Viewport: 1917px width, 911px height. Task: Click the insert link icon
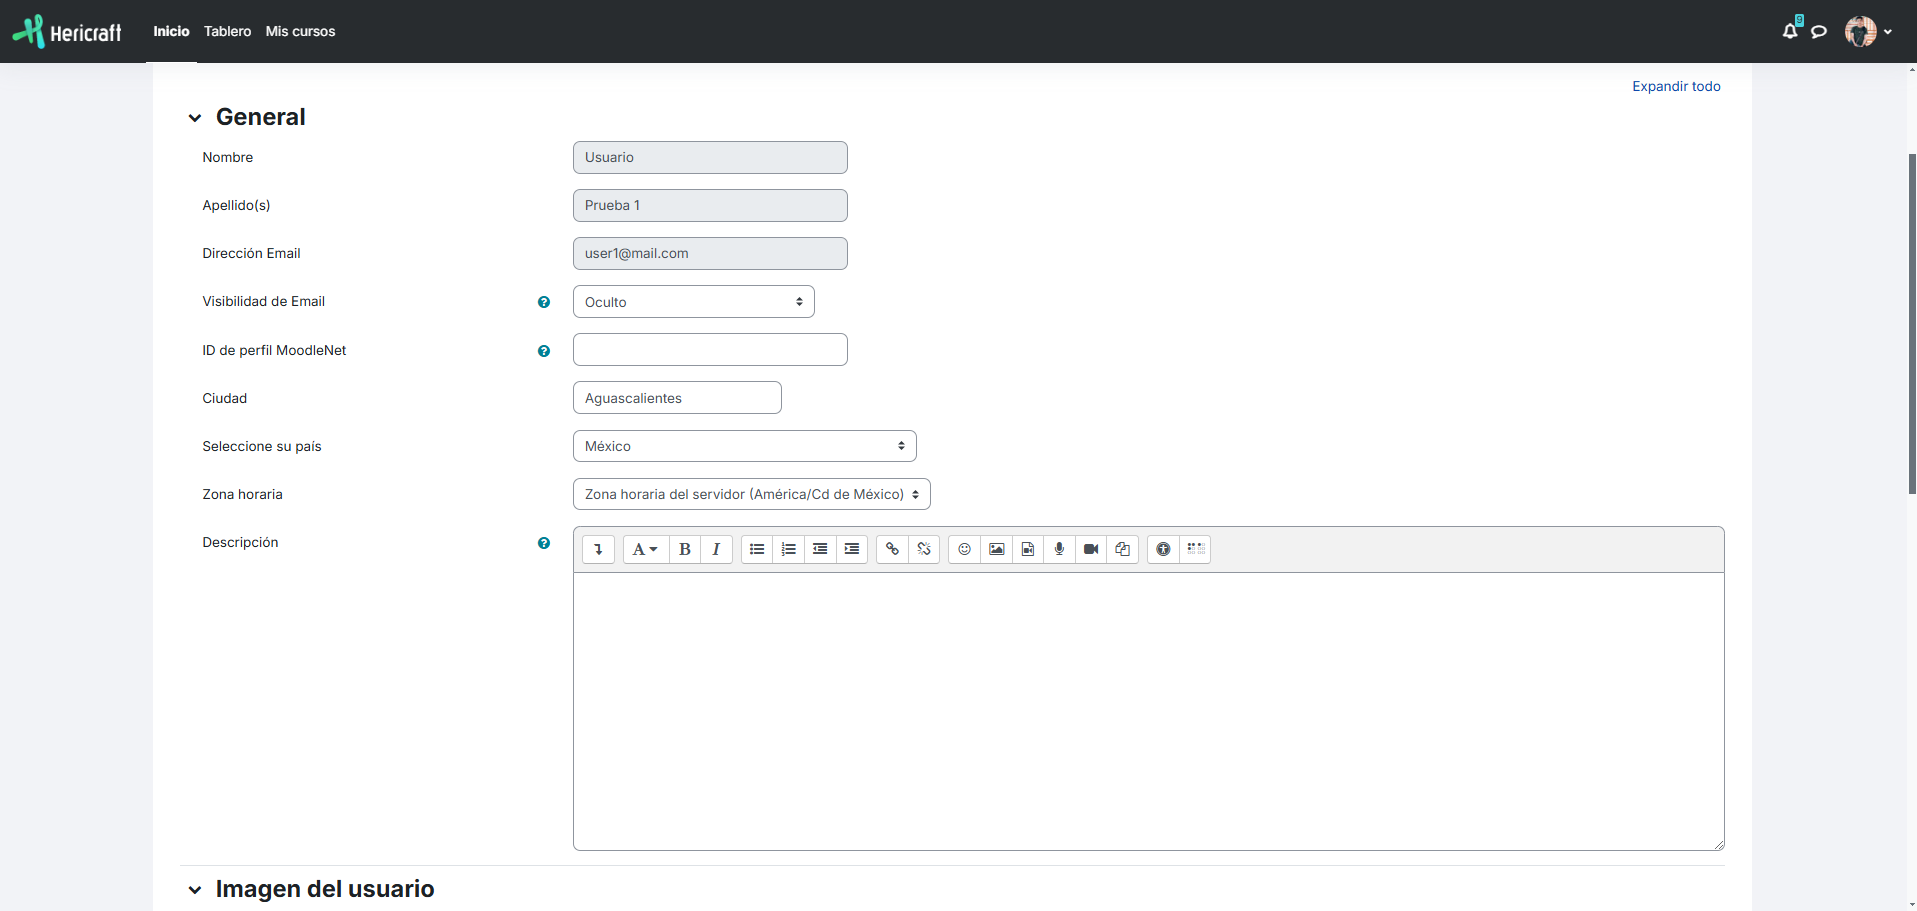[892, 549]
